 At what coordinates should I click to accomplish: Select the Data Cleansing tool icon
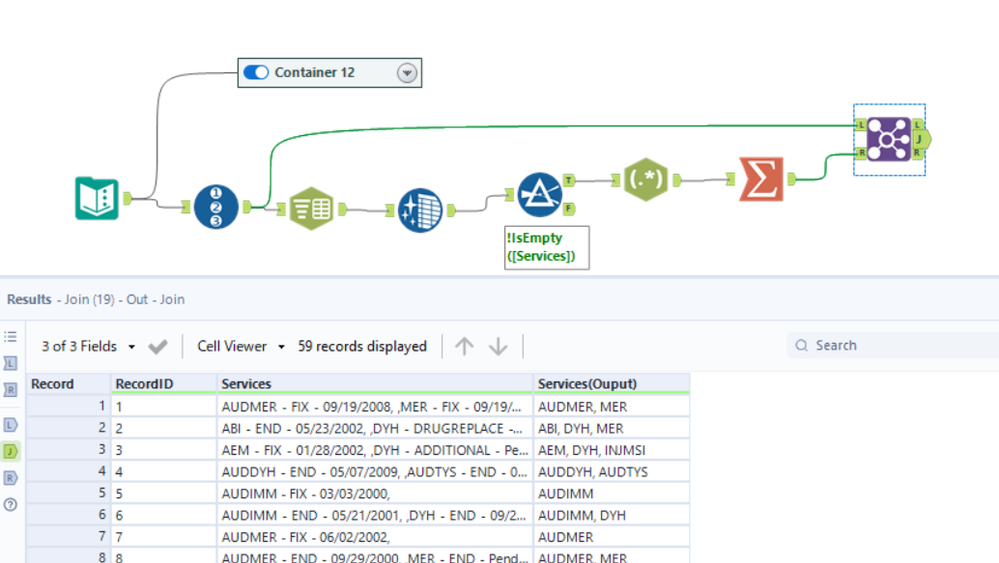(x=420, y=210)
